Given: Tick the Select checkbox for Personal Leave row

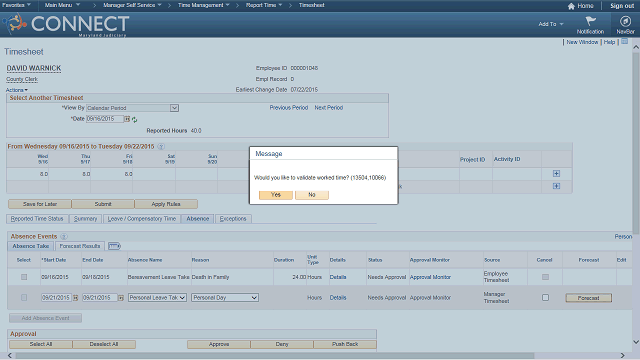Looking at the screenshot, I should (24, 298).
